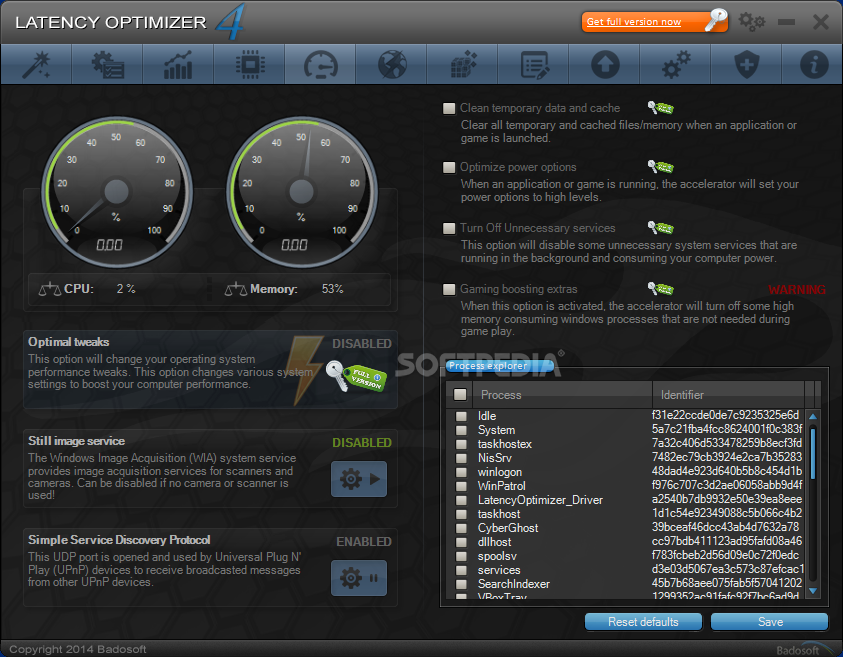Open the bar chart statistics tab
Image resolution: width=843 pixels, height=657 pixels.
tap(178, 65)
